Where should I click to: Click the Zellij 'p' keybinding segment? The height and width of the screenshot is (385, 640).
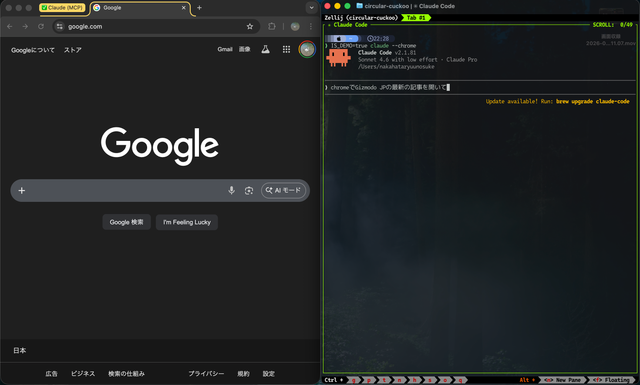coord(369,380)
